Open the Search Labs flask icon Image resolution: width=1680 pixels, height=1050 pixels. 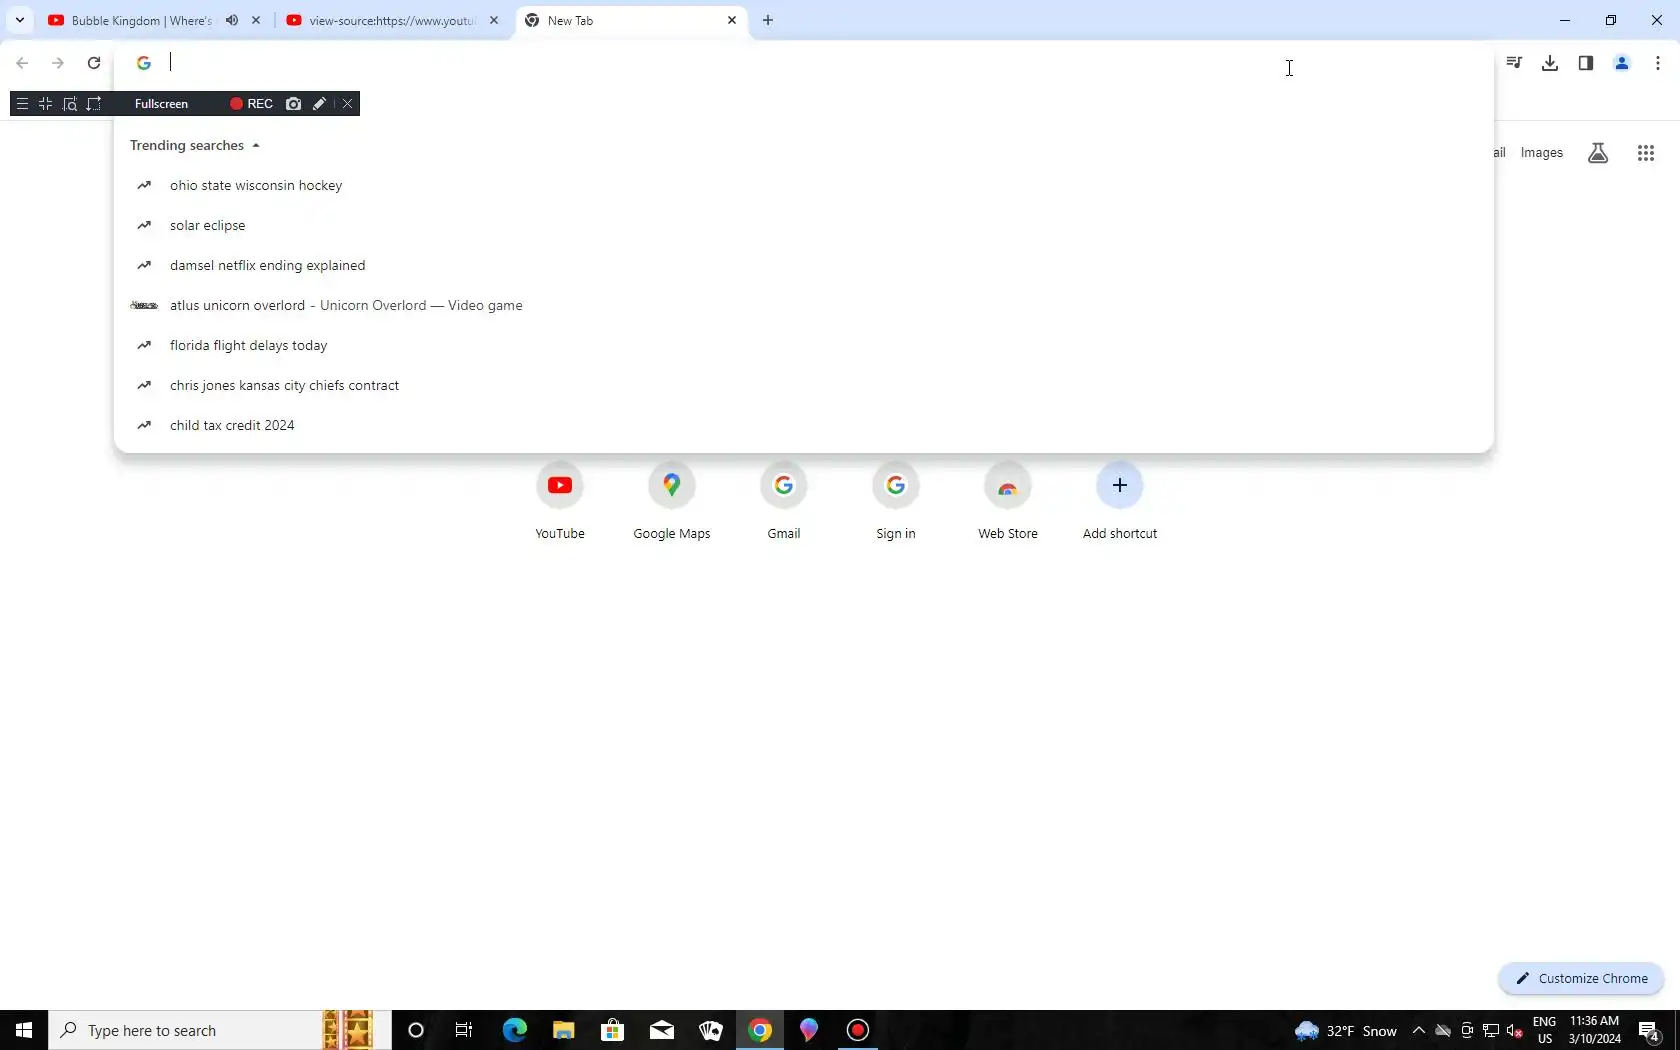[x=1598, y=153]
